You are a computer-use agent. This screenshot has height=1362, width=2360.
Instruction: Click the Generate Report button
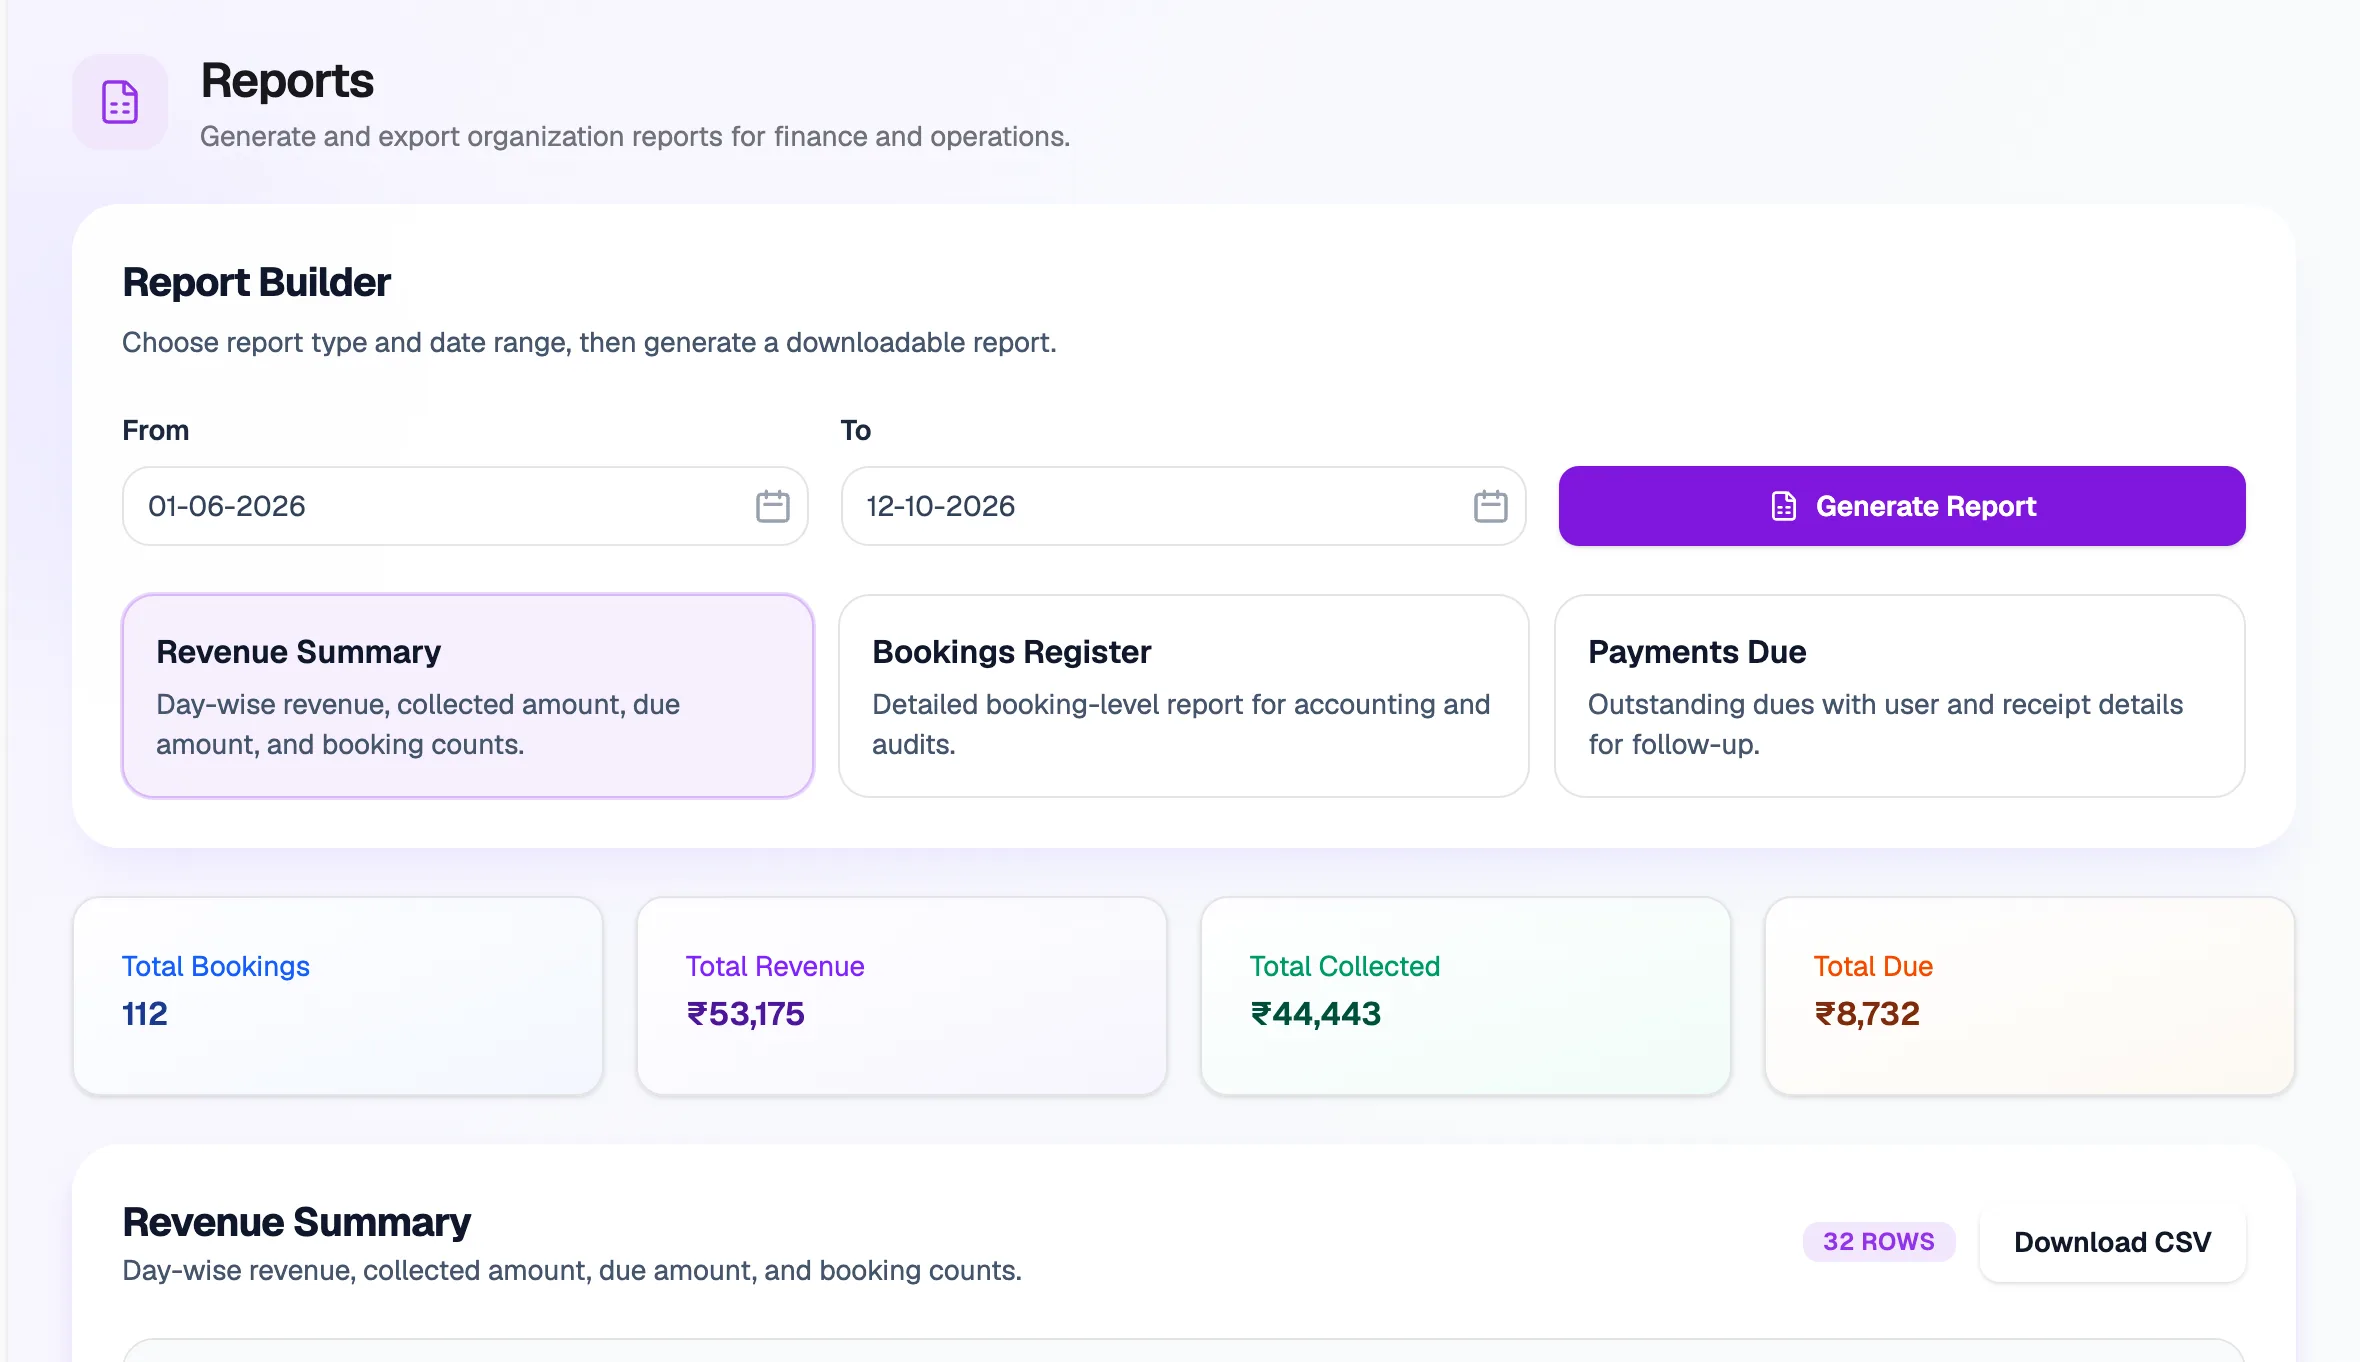[1902, 506]
